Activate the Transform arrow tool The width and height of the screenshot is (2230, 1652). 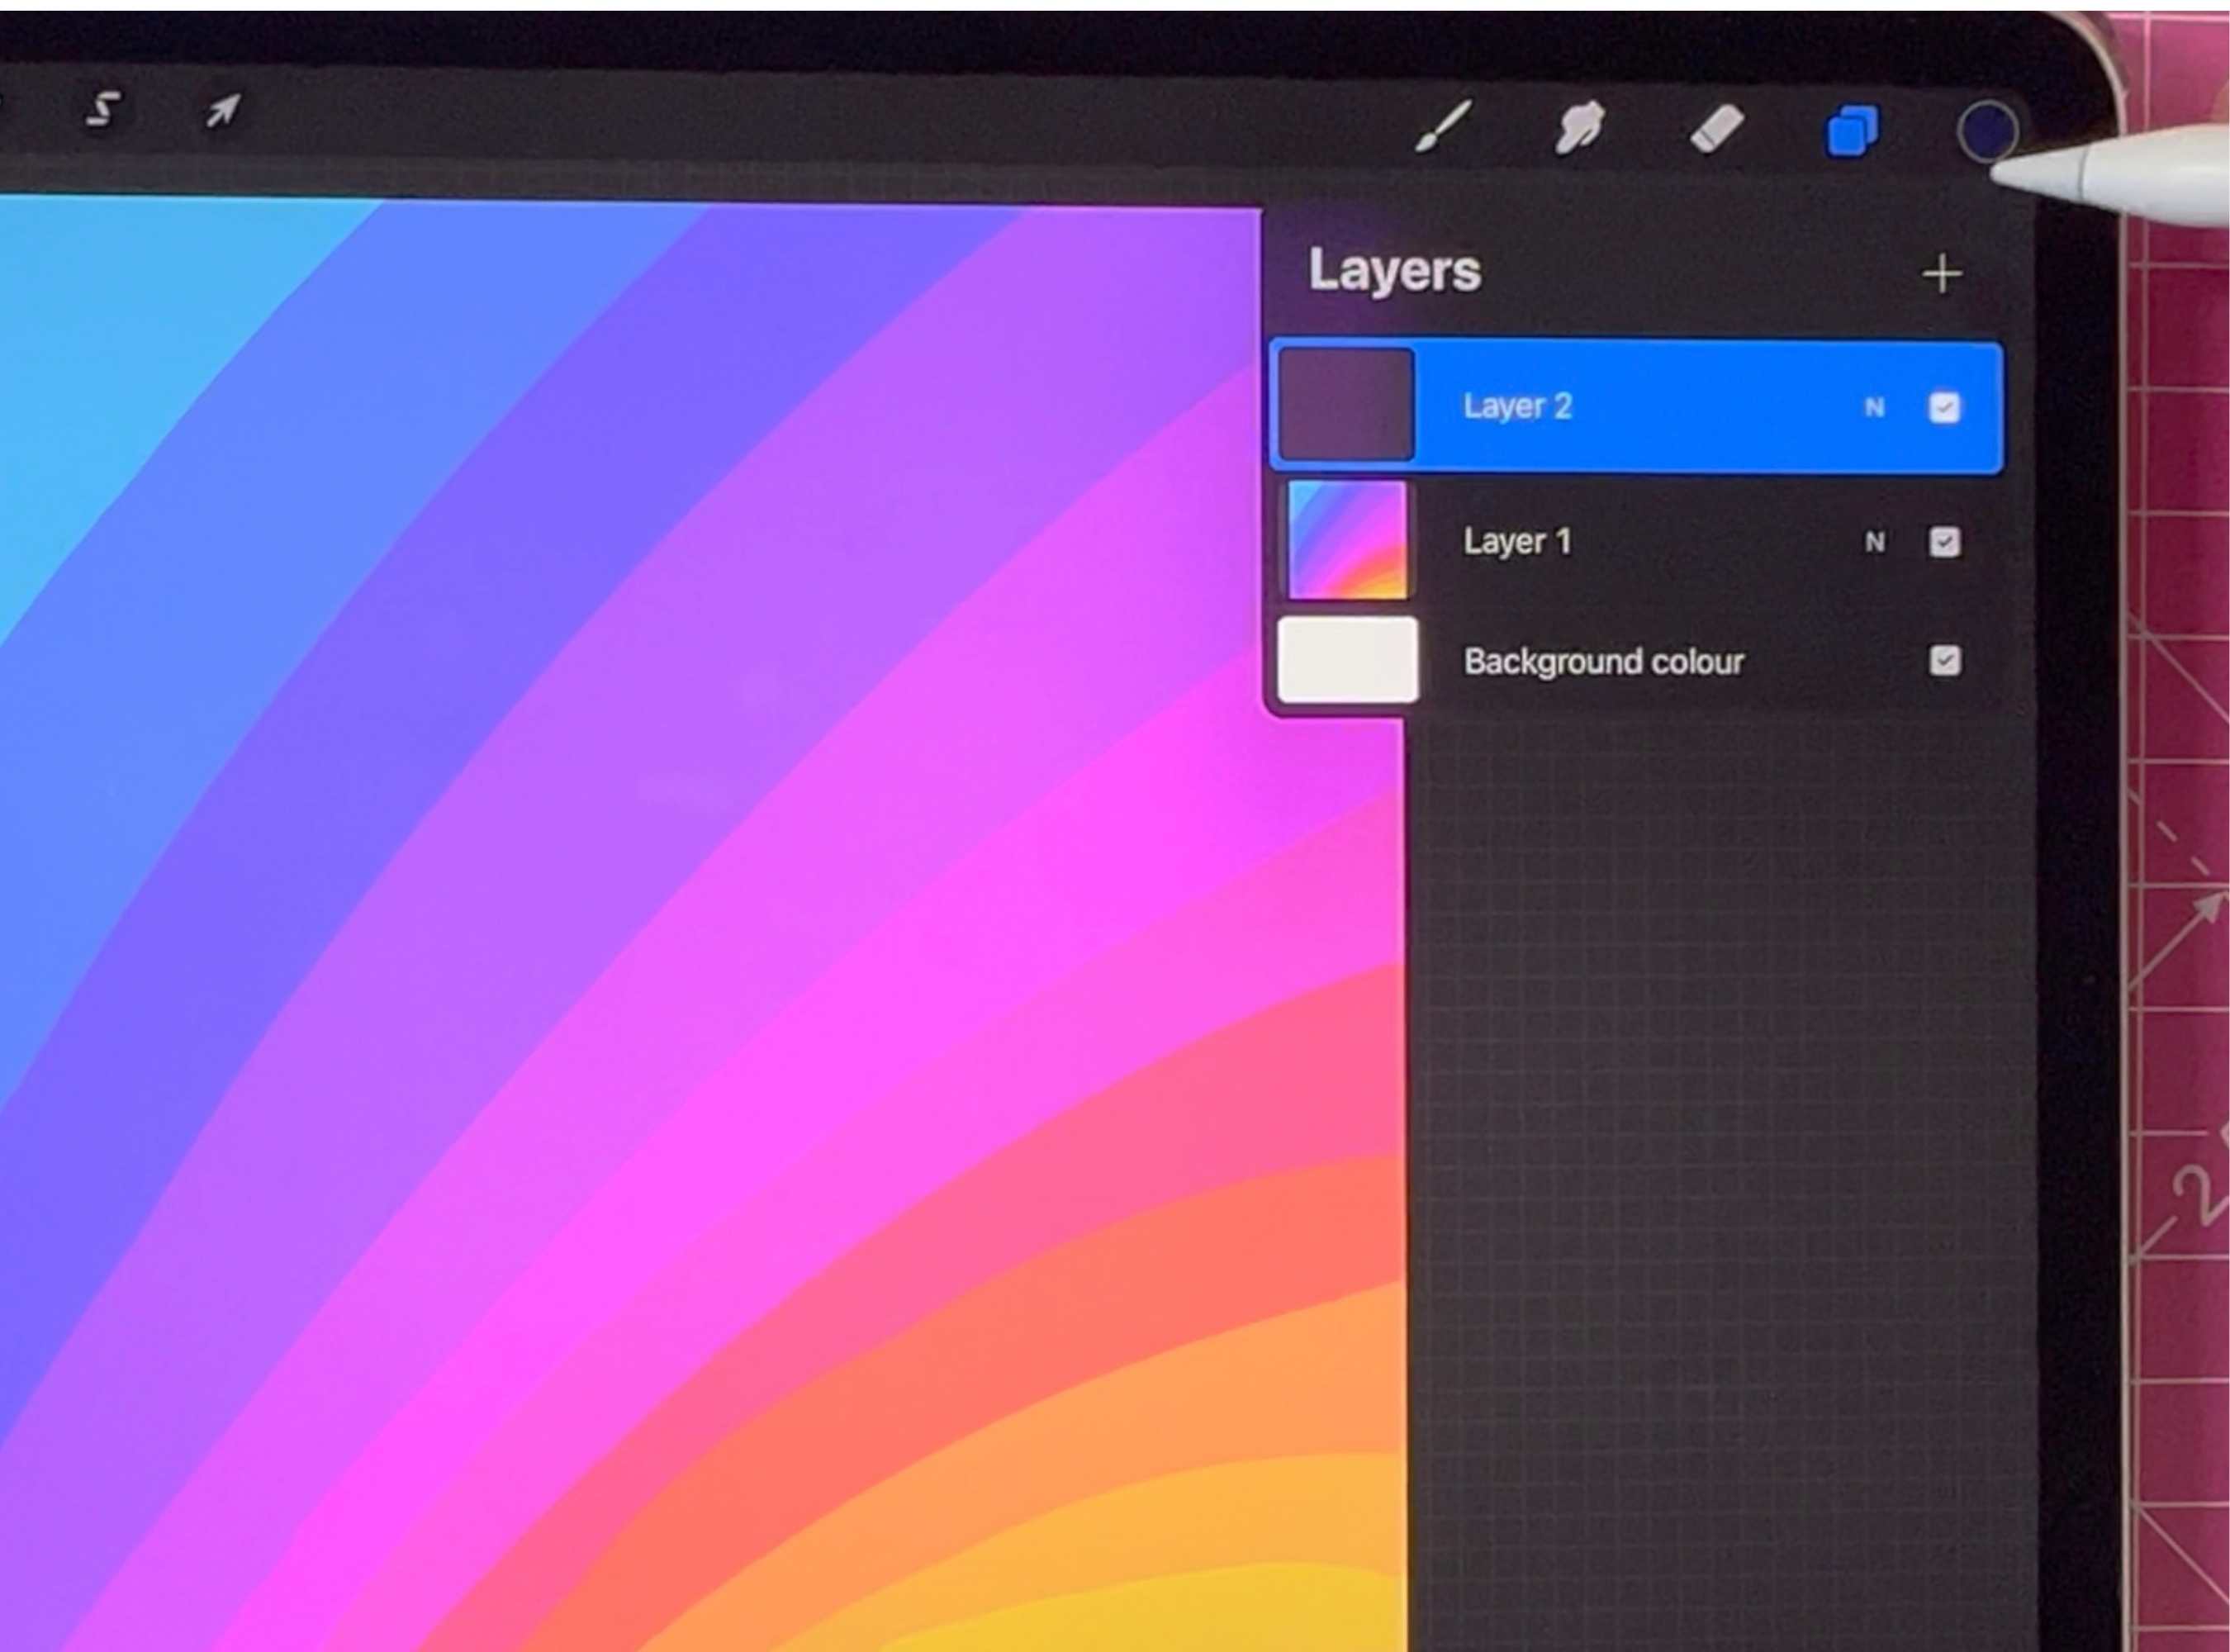click(222, 110)
